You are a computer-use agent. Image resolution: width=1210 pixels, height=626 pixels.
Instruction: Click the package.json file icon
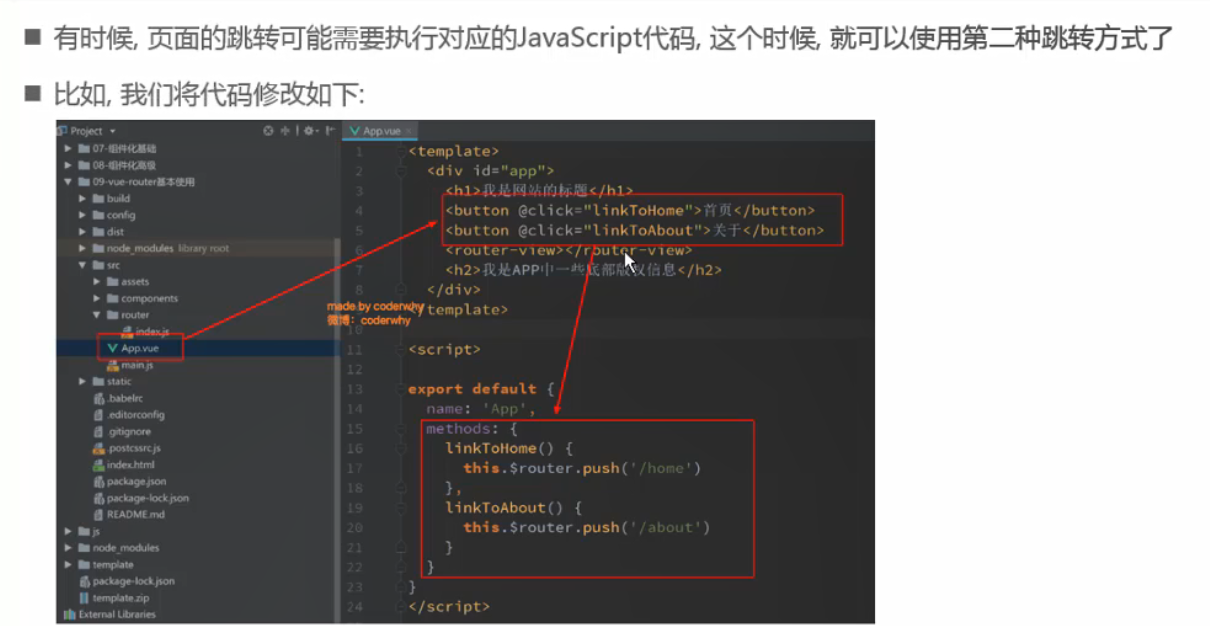point(98,481)
